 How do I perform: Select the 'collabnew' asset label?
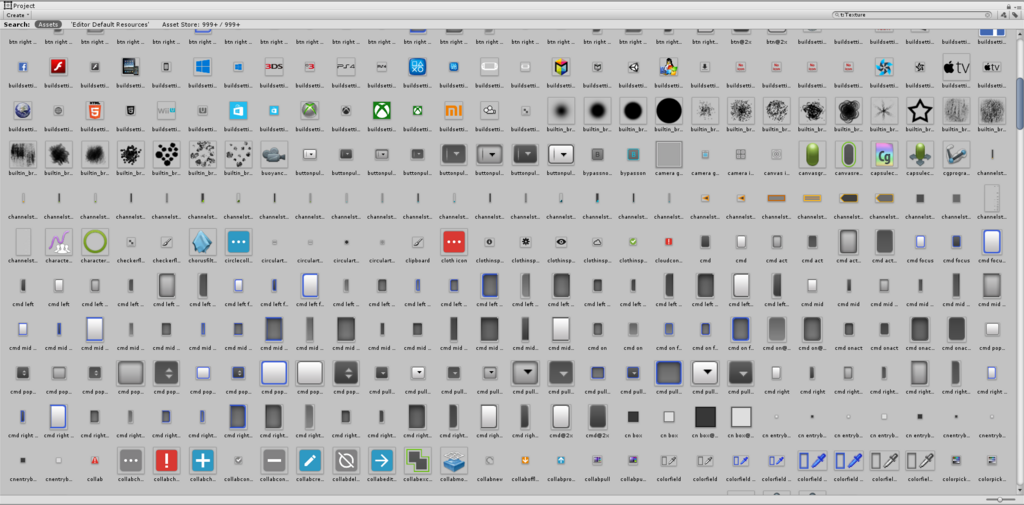pyautogui.click(x=489, y=479)
